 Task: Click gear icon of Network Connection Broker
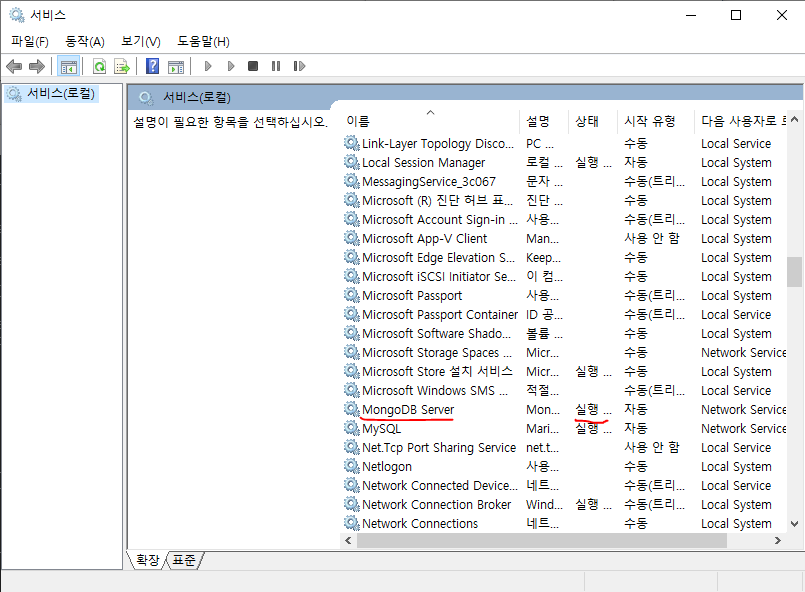click(352, 504)
